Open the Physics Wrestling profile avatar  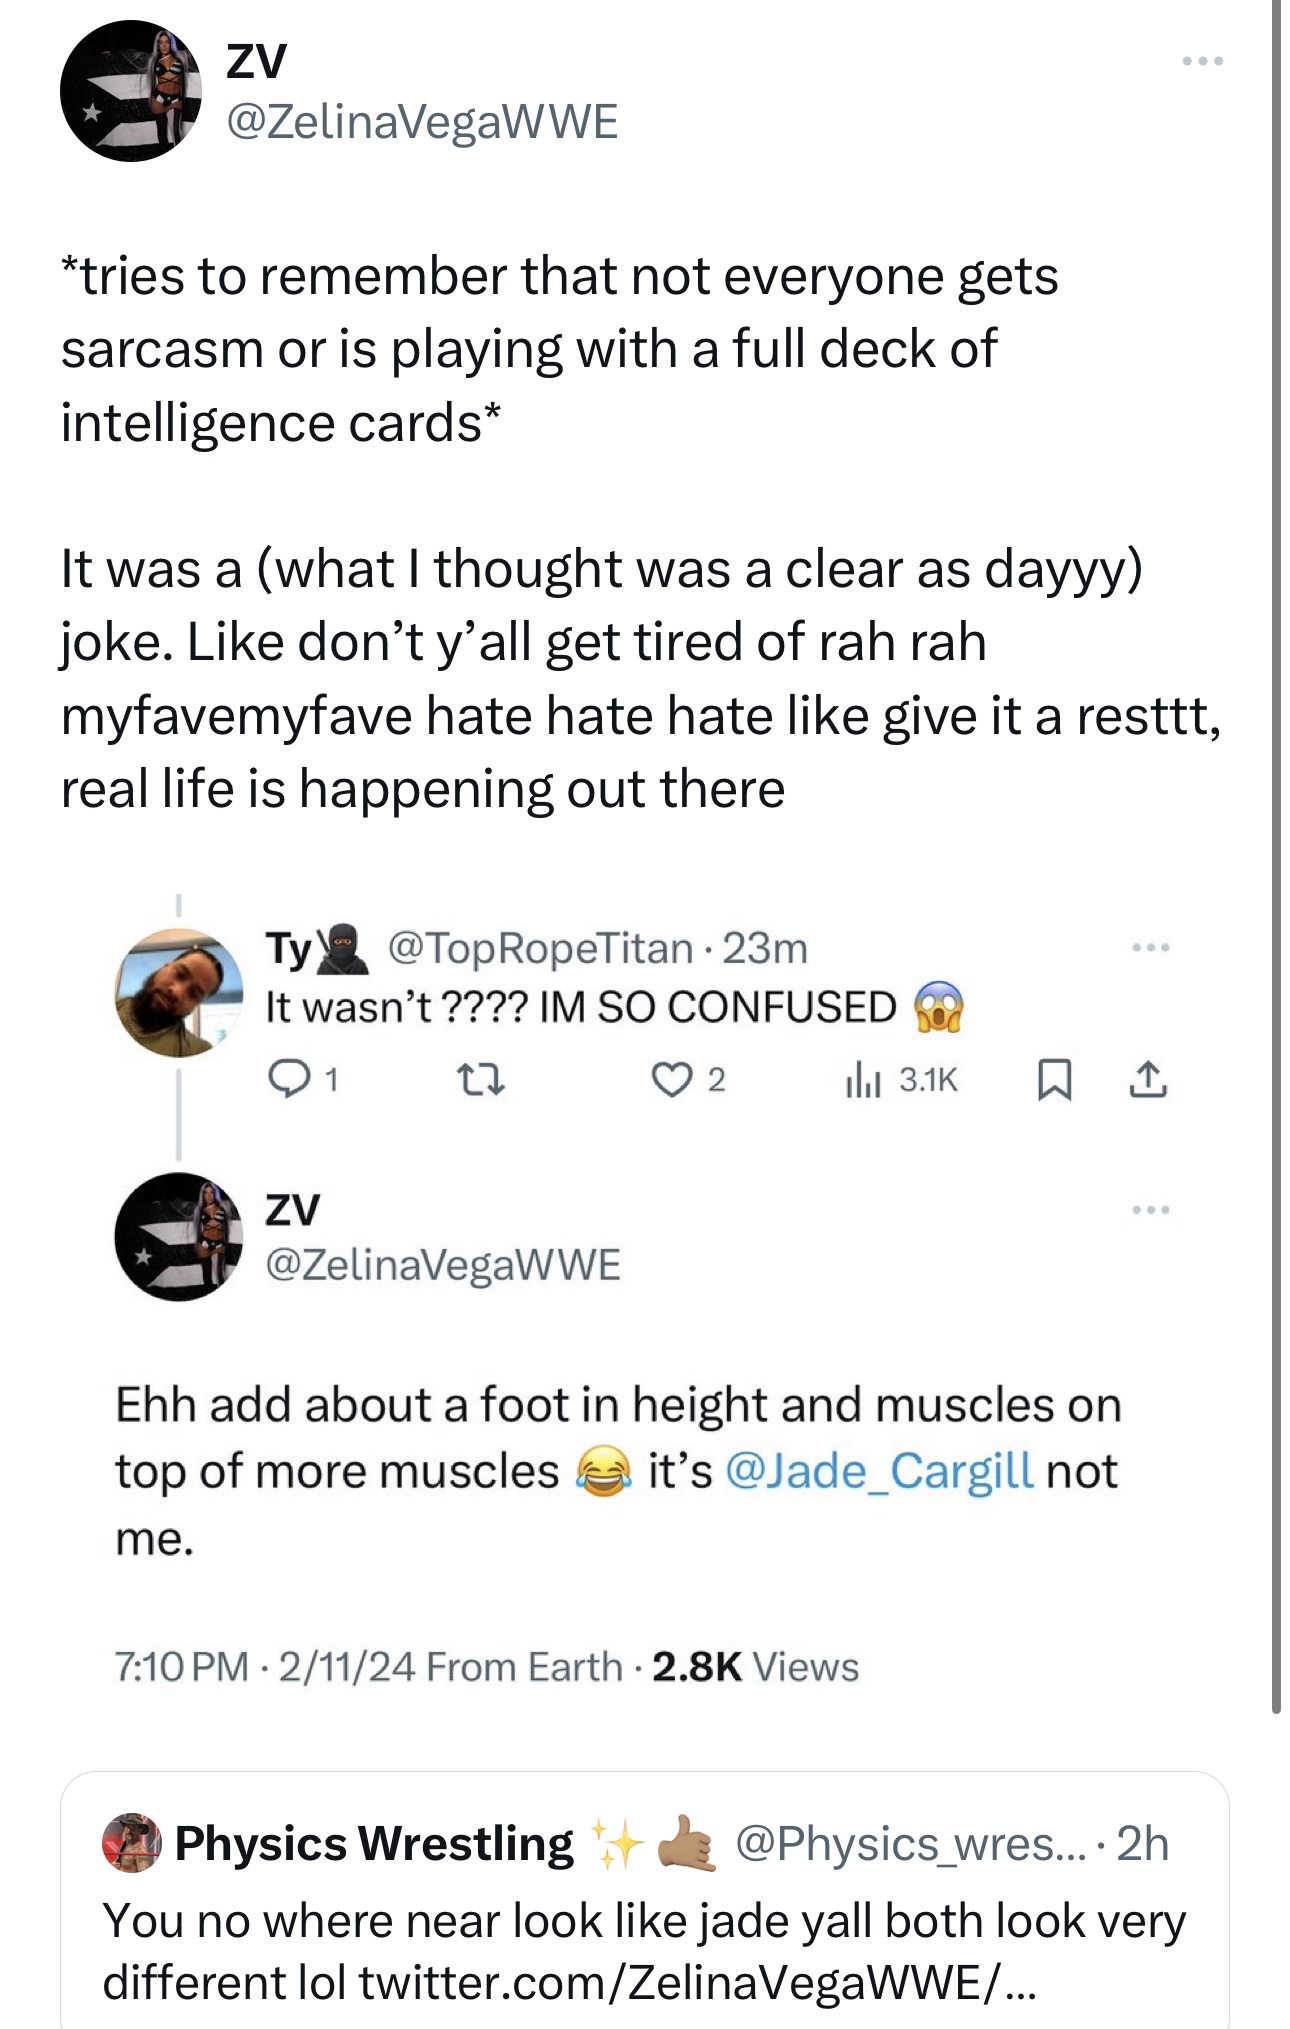click(x=131, y=1842)
